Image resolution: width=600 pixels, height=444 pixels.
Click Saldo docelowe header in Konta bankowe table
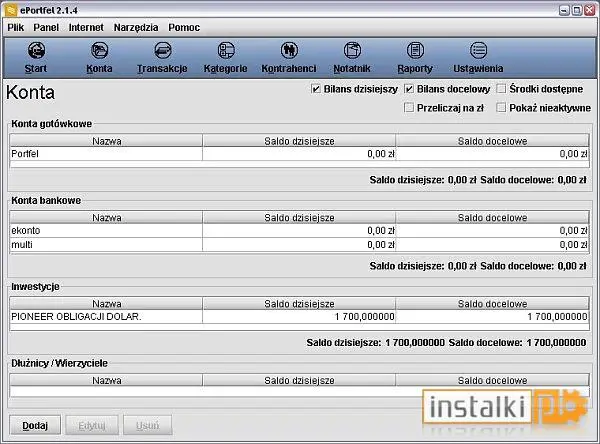tap(492, 217)
